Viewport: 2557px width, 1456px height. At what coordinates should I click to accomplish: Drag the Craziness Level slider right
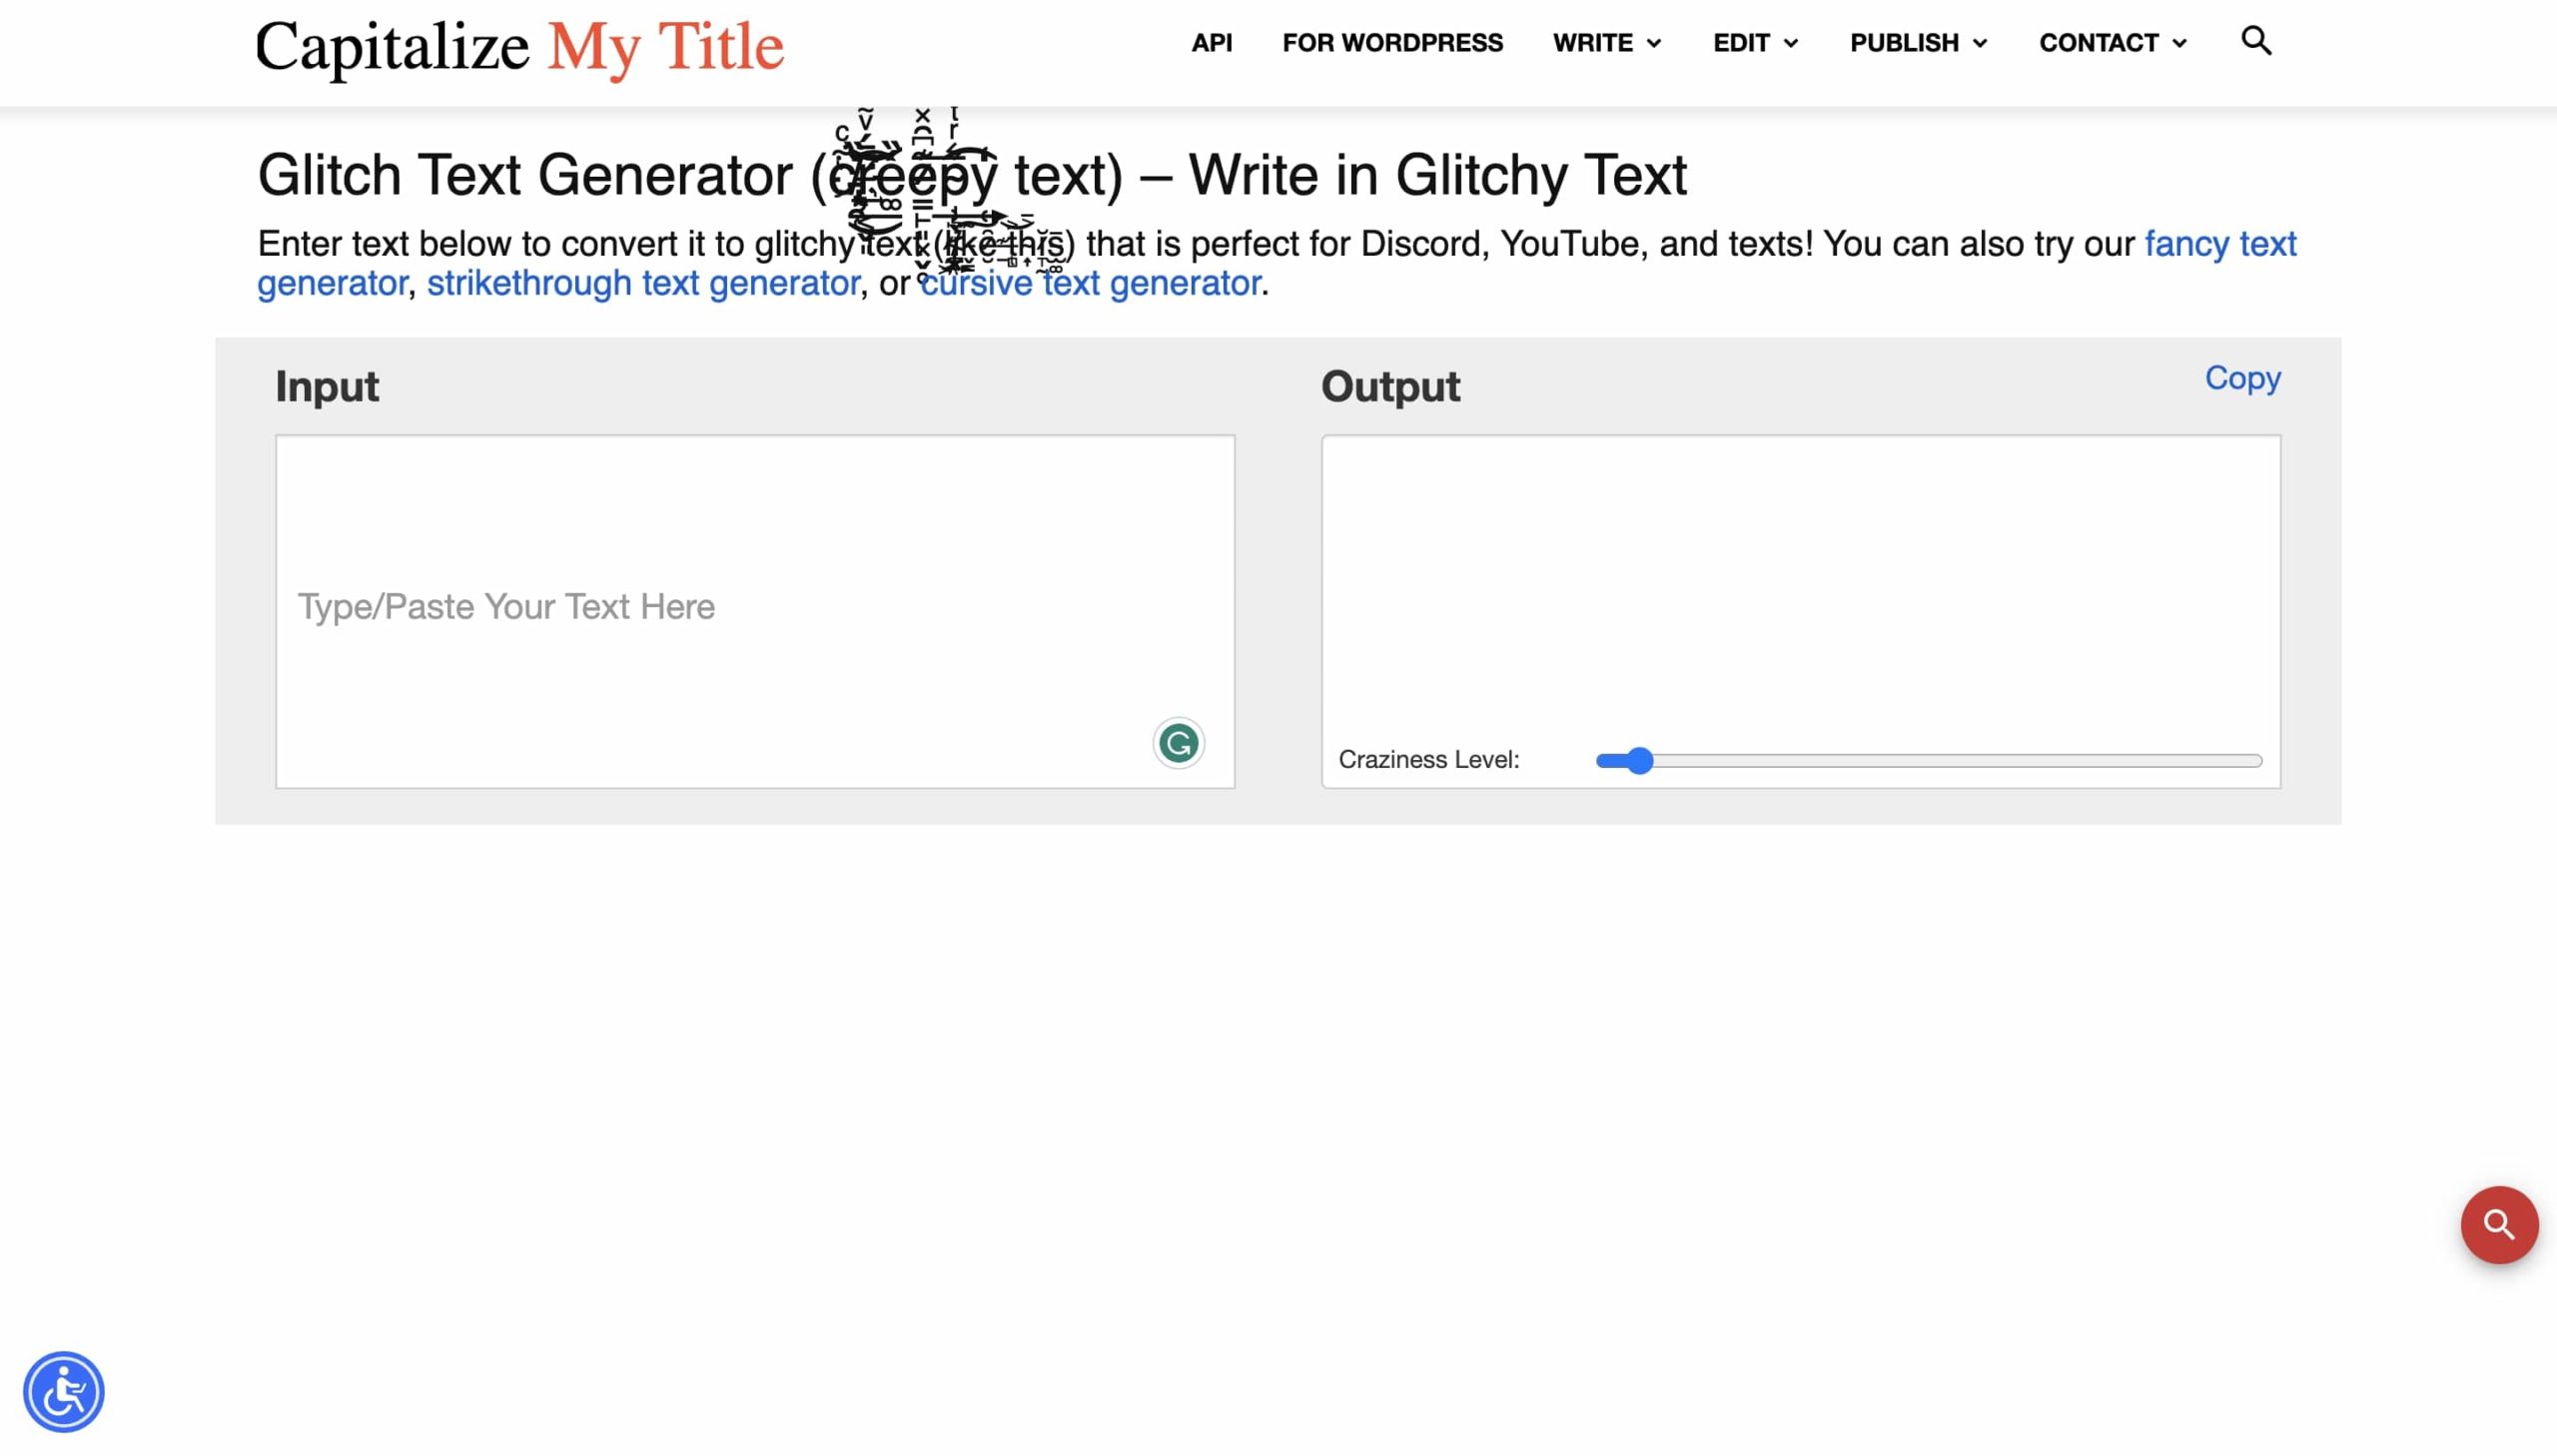pyautogui.click(x=1633, y=759)
